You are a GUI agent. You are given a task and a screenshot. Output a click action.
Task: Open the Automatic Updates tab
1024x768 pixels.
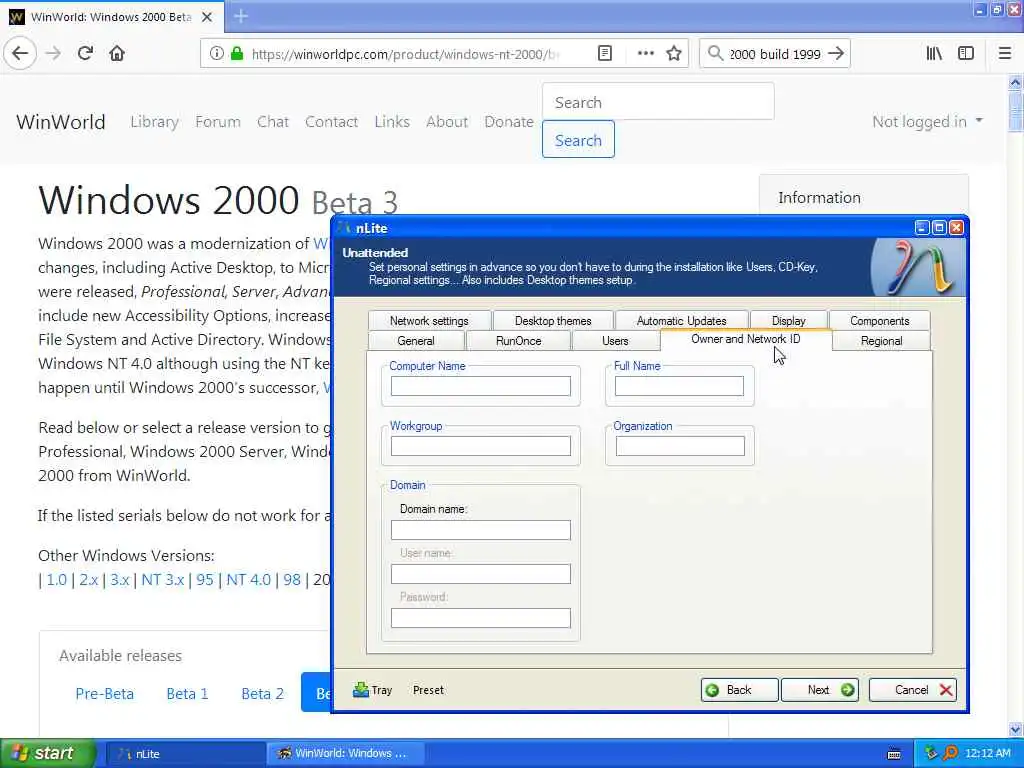(x=681, y=321)
